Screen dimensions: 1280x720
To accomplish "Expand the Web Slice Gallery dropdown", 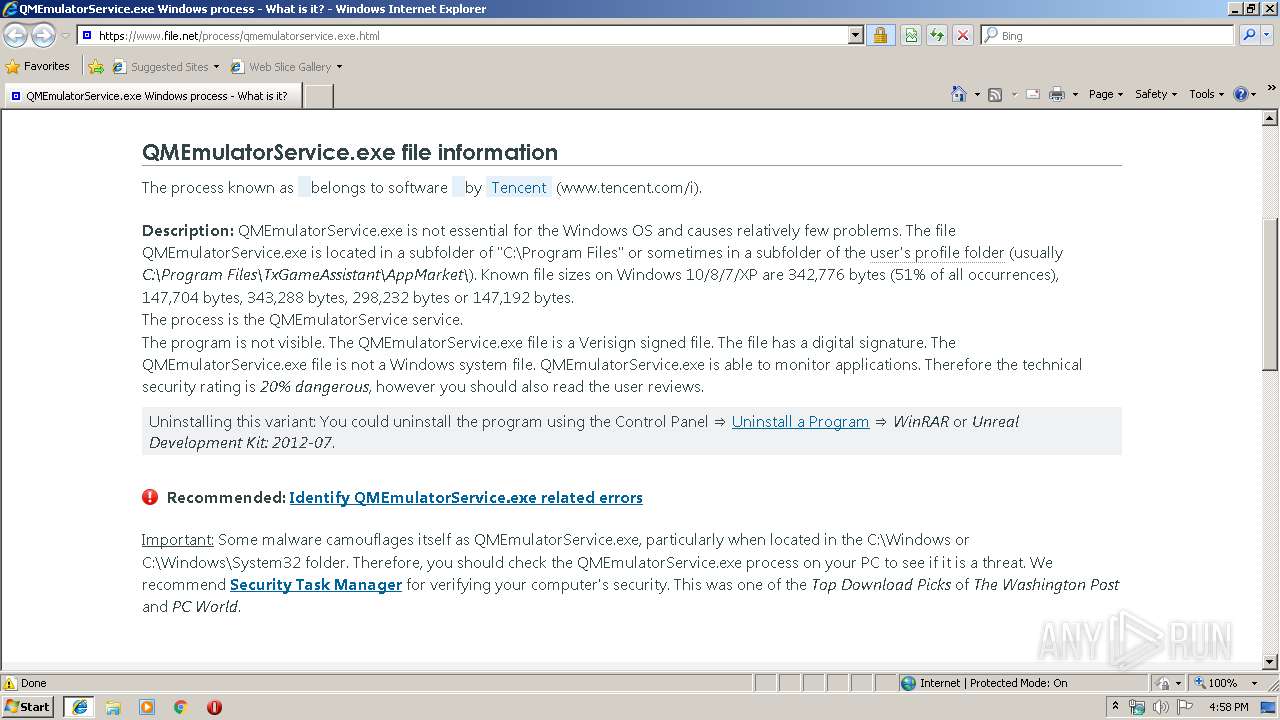I will [x=339, y=67].
